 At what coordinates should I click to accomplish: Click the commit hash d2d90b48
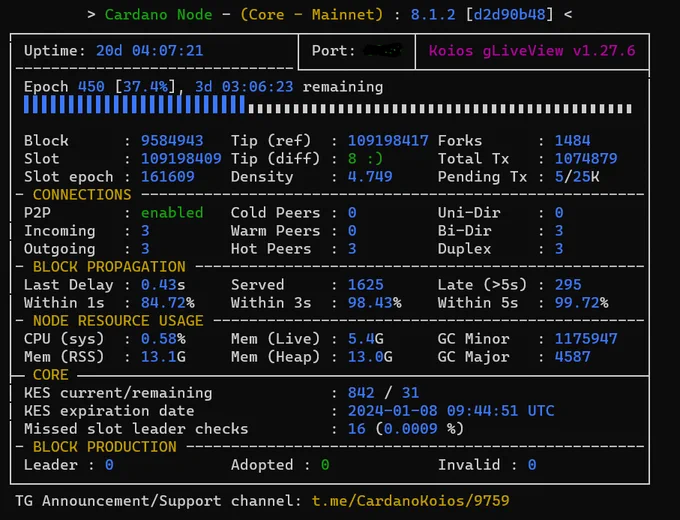(509, 15)
